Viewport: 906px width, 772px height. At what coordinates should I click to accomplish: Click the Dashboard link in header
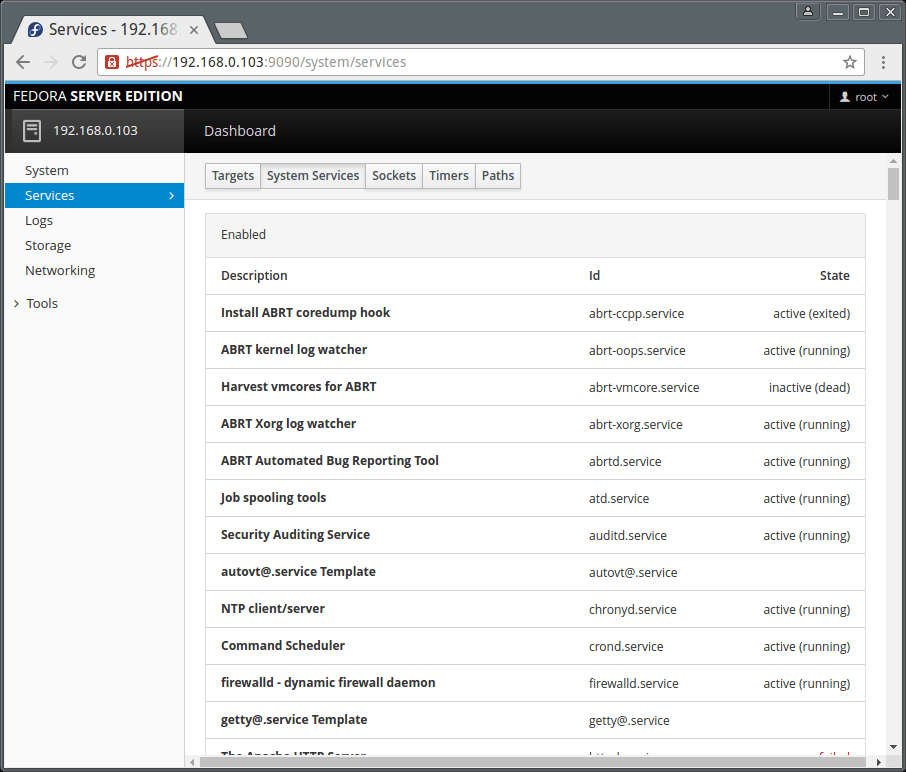240,131
